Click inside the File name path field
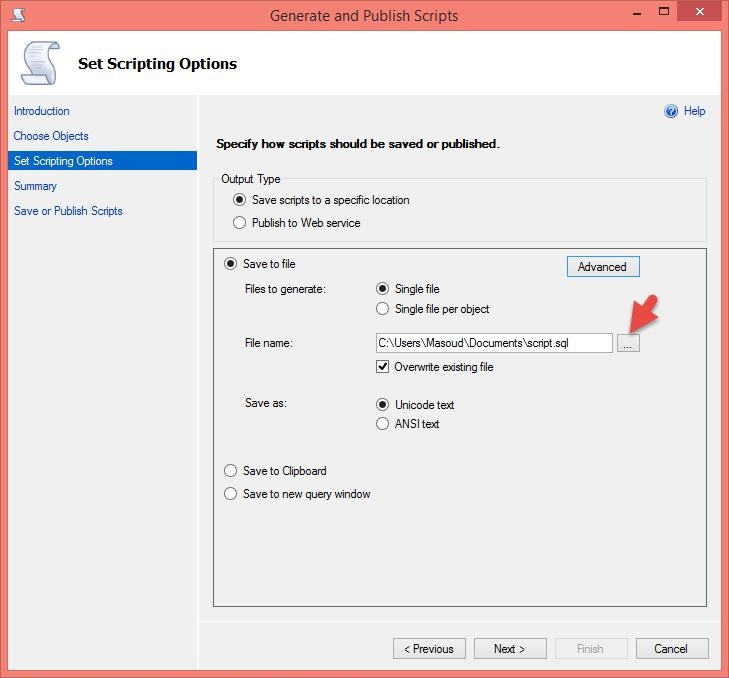 pyautogui.click(x=494, y=343)
